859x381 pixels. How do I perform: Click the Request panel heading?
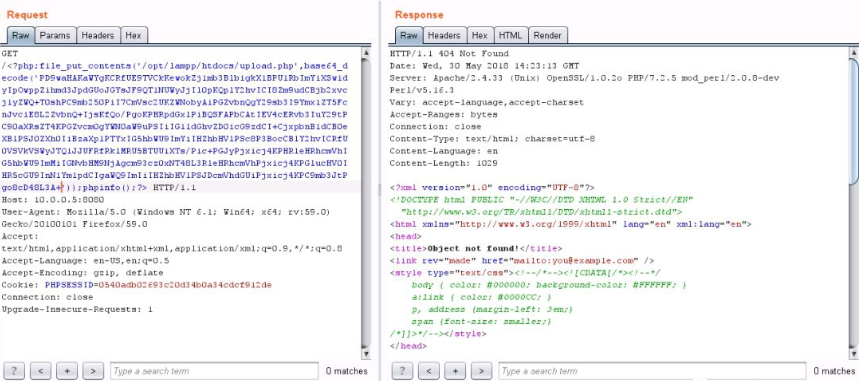pyautogui.click(x=27, y=15)
